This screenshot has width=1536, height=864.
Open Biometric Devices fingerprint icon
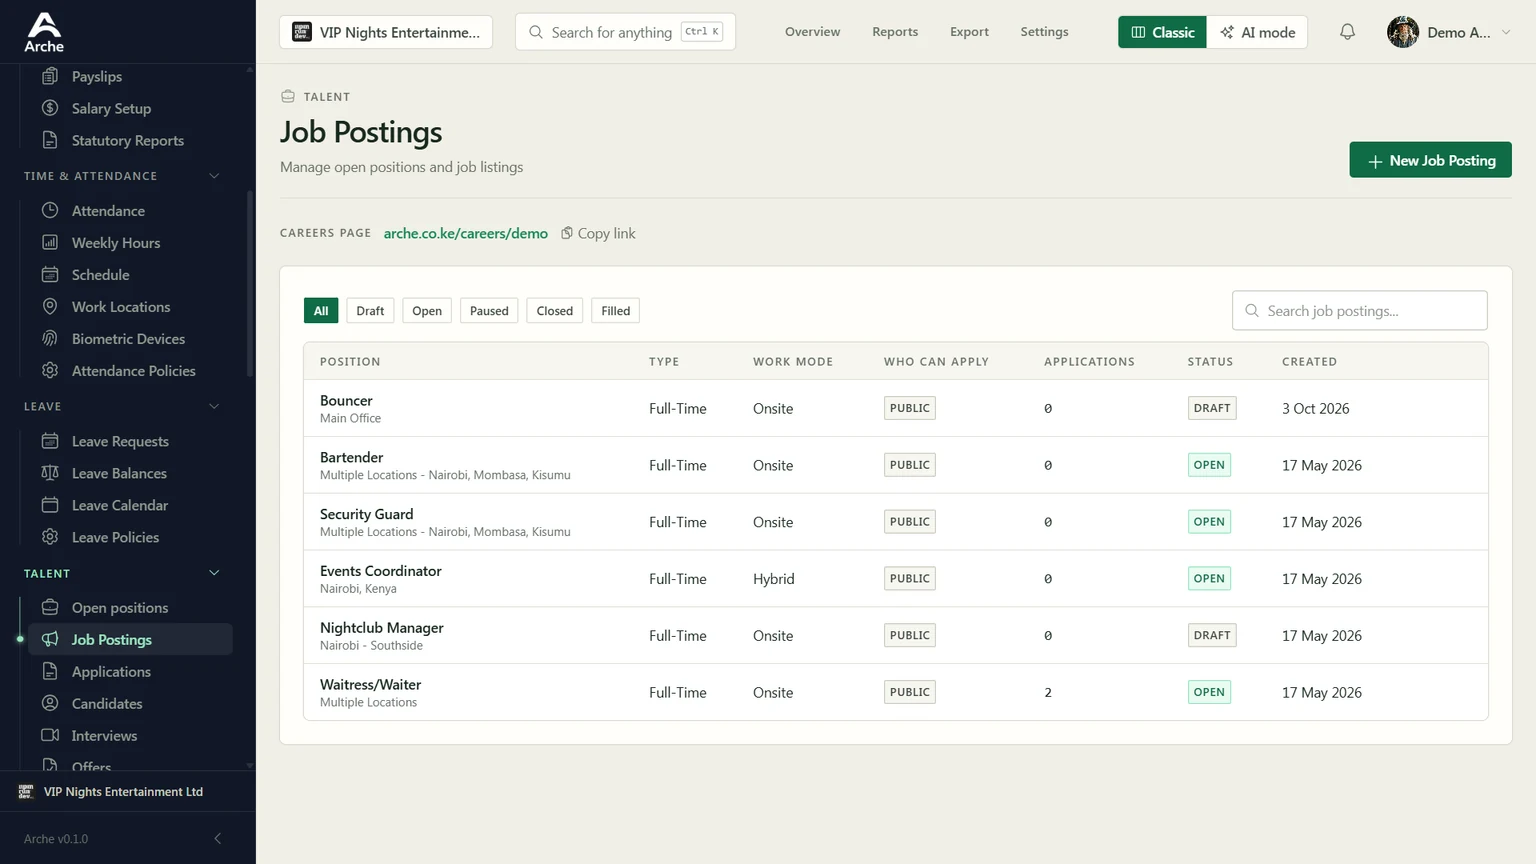[x=50, y=338]
